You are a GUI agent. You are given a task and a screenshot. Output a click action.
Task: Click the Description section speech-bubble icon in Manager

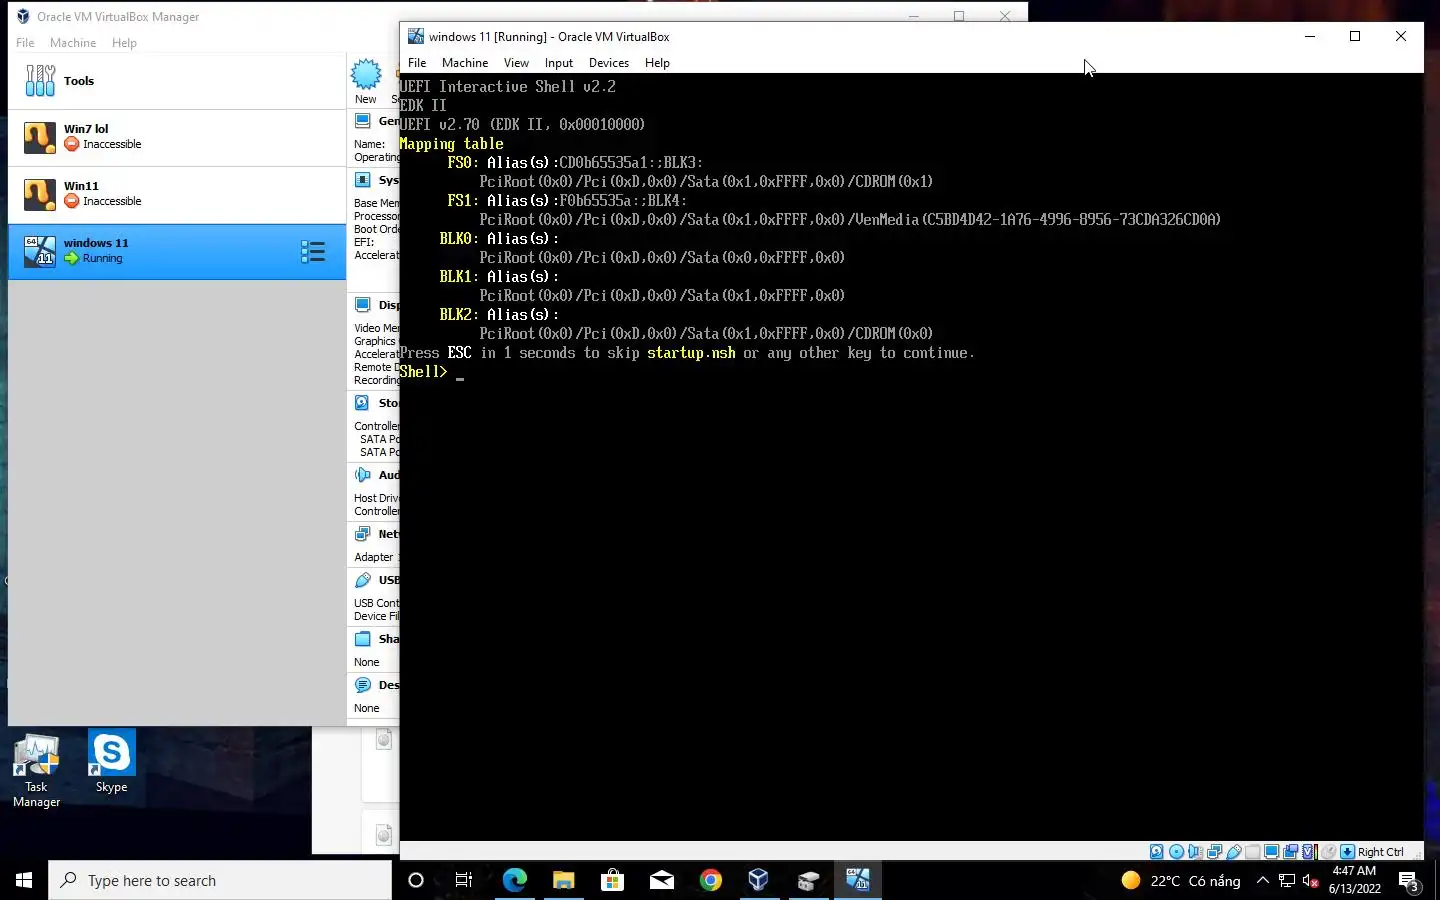[x=362, y=685]
